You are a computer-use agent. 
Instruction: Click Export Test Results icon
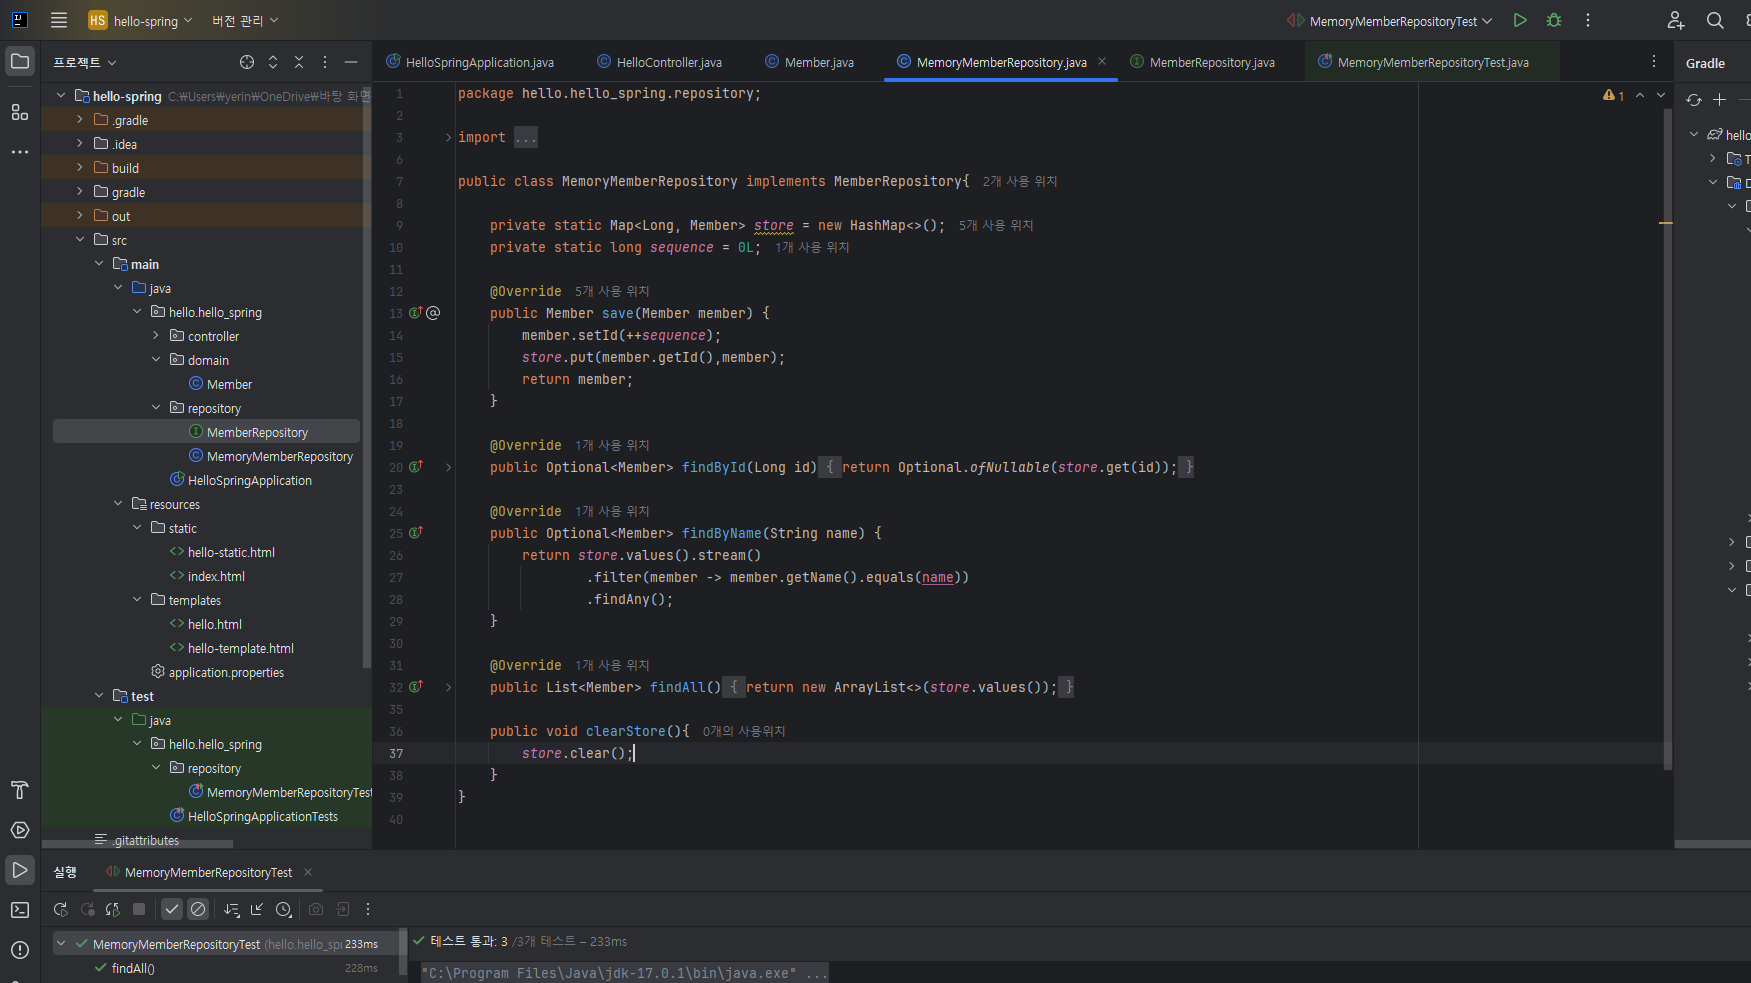click(343, 909)
